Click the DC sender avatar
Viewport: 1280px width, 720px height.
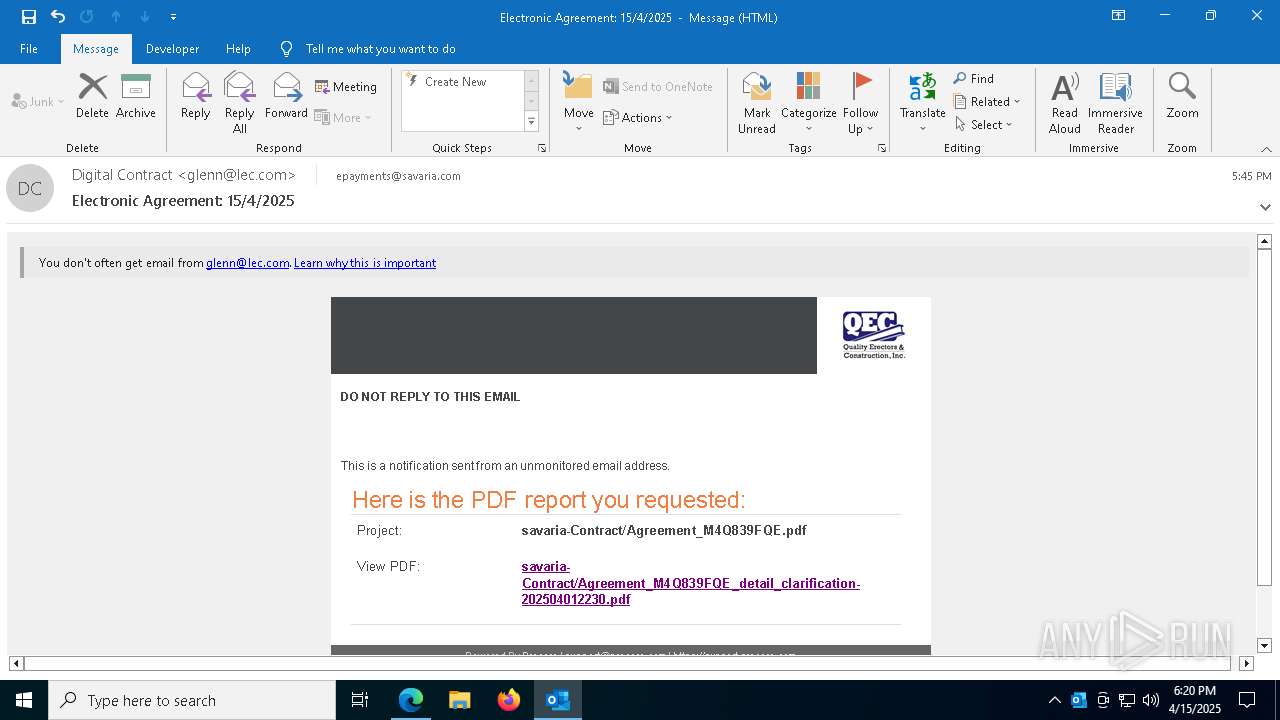pos(30,188)
